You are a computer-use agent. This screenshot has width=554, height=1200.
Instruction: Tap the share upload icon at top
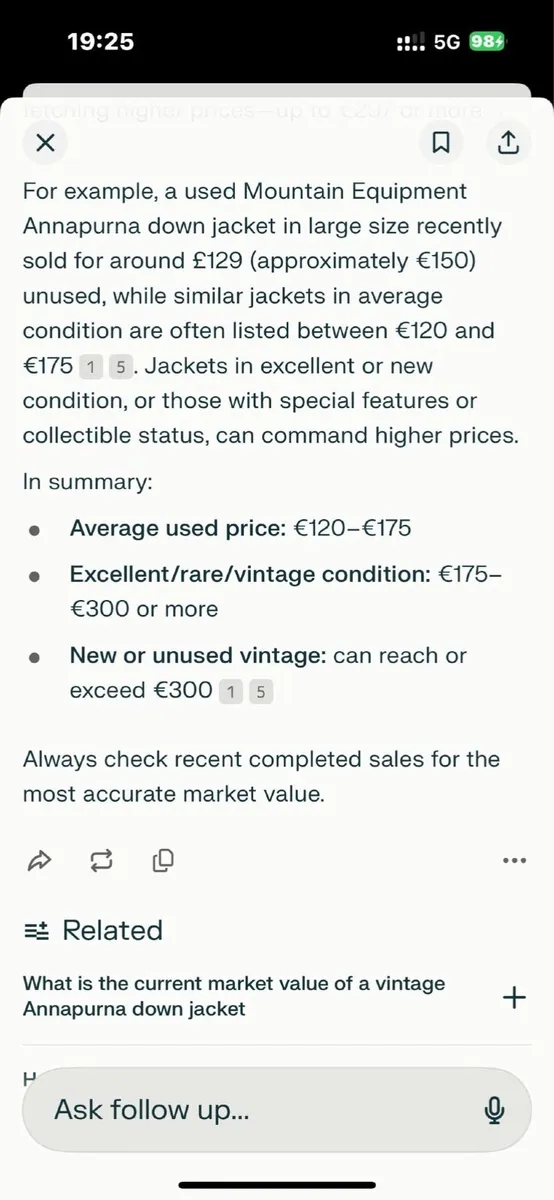(x=508, y=143)
